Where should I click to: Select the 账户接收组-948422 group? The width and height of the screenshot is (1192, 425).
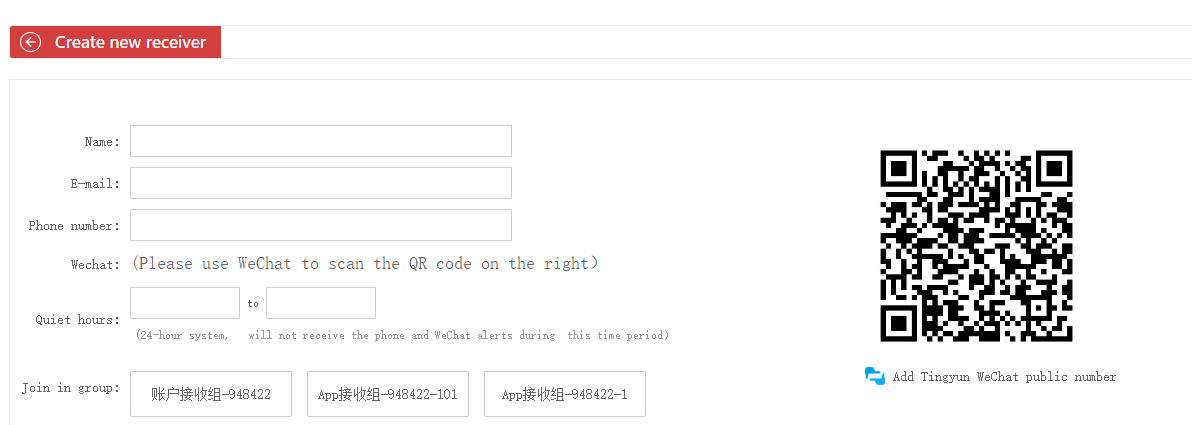coord(211,394)
